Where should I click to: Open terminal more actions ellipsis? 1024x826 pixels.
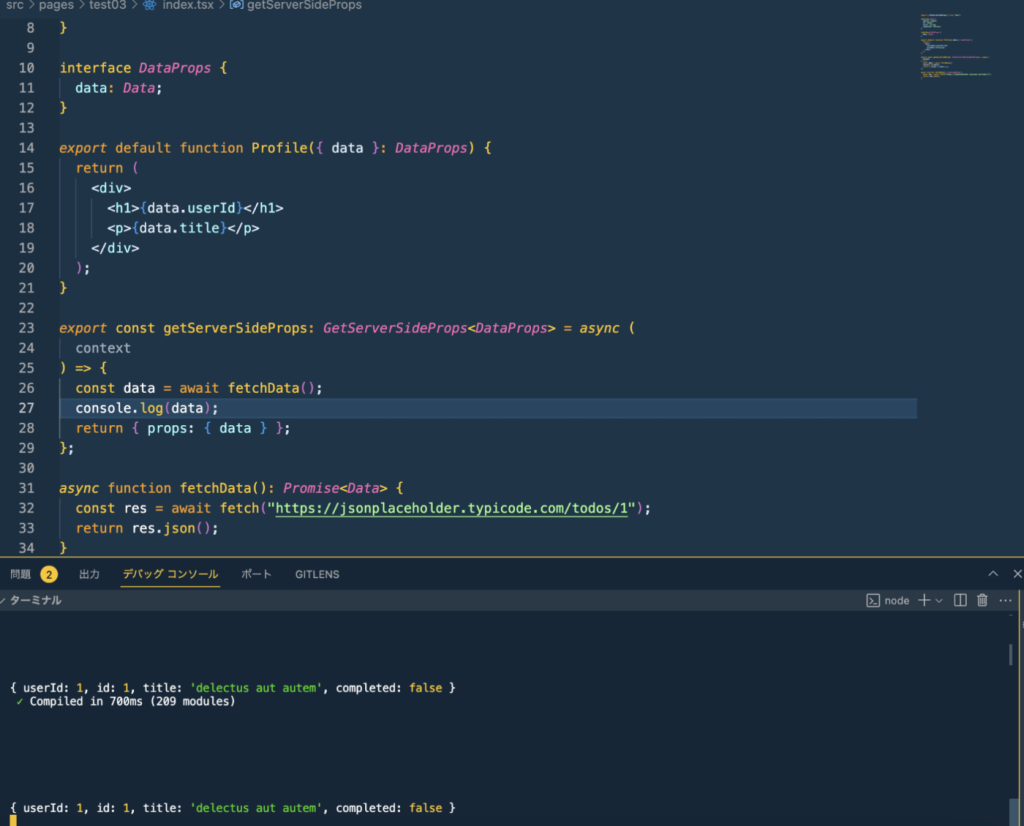(1006, 600)
